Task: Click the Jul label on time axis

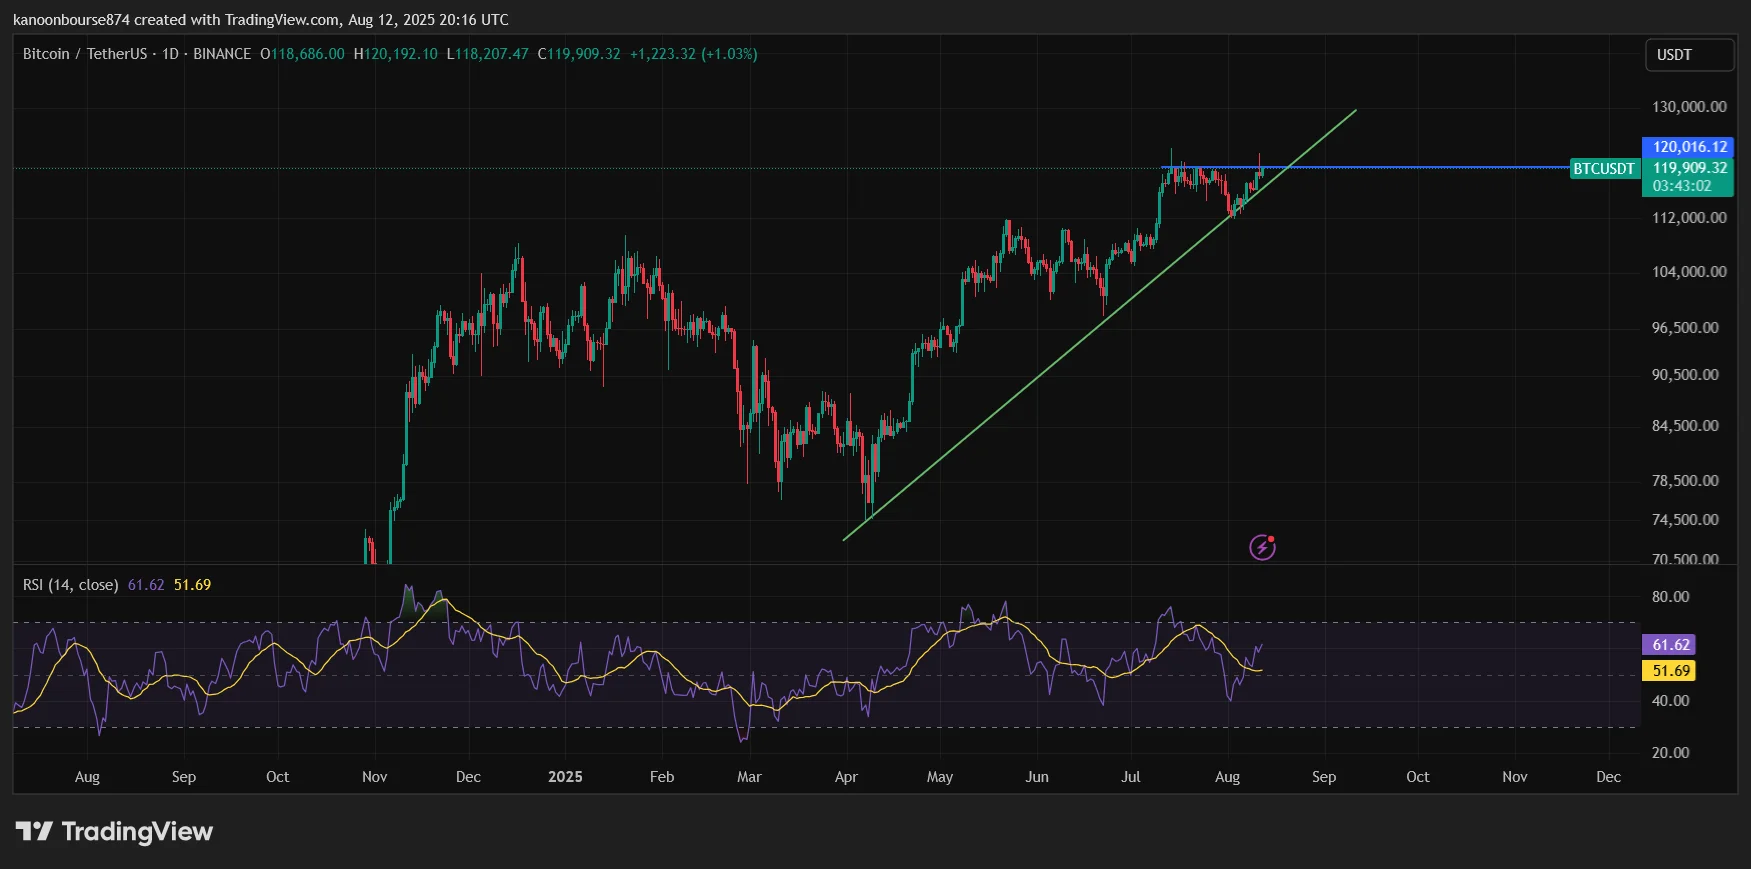Action: coord(1130,777)
